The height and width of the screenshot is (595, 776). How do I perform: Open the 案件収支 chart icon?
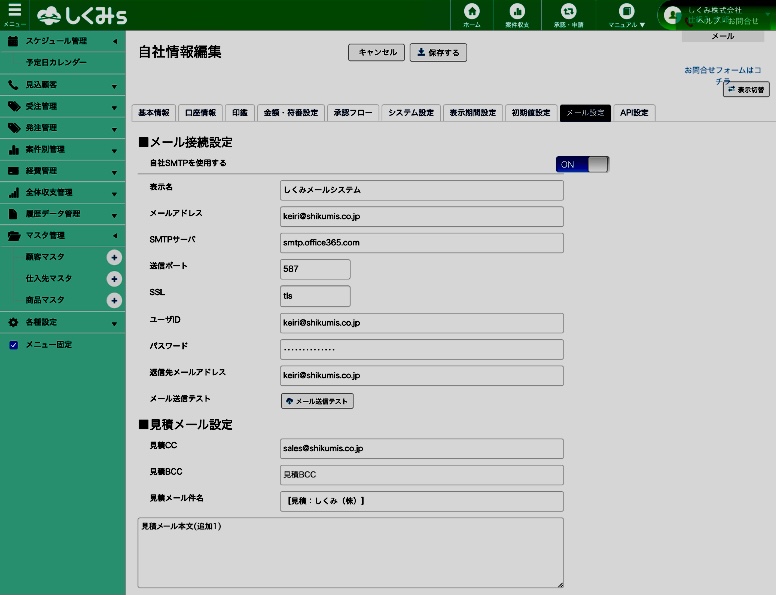[517, 11]
